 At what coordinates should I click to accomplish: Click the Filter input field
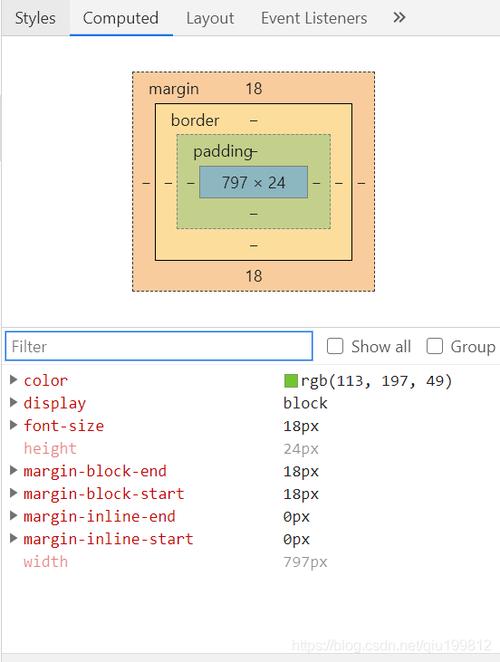[x=159, y=346]
